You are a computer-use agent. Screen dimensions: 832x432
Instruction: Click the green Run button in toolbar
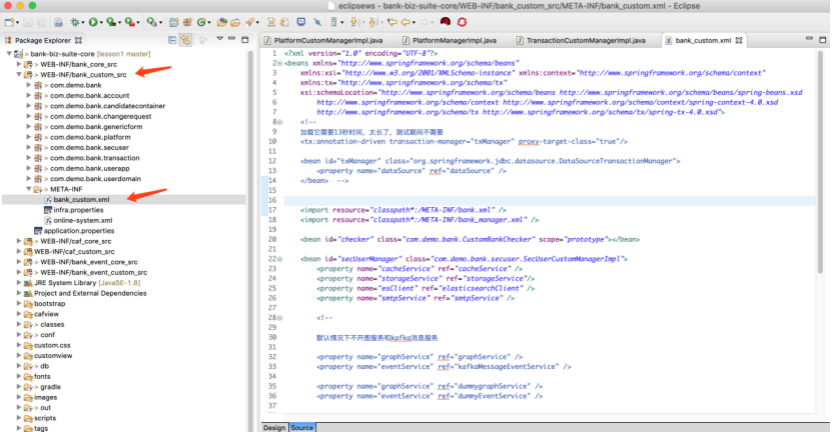pyautogui.click(x=93, y=20)
